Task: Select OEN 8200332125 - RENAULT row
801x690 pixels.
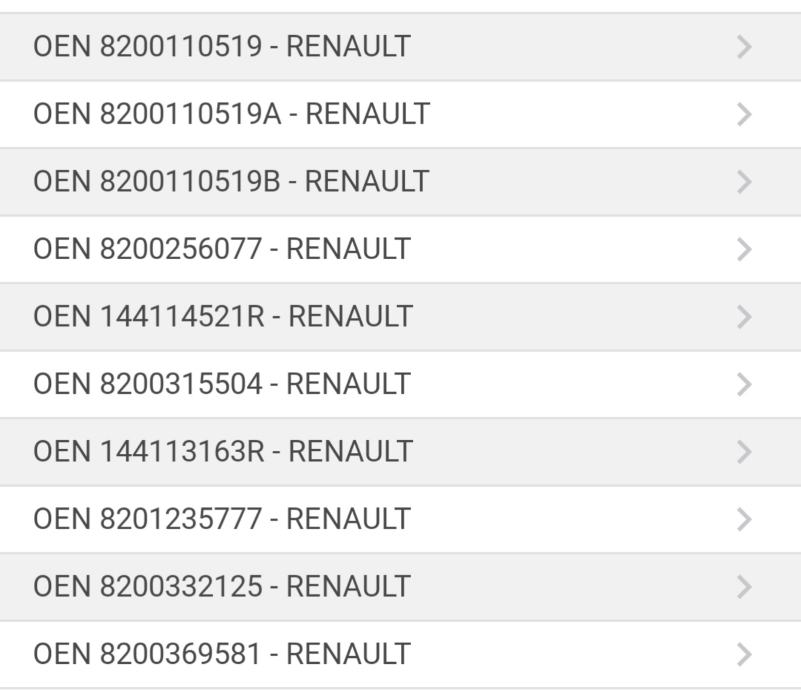Action: [x=222, y=586]
